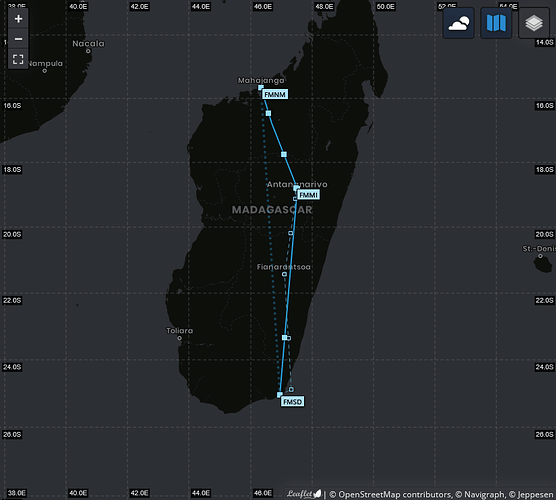Image resolution: width=556 pixels, height=500 pixels.
Task: Click the FMSD destination waypoint marker
Action: [279, 395]
